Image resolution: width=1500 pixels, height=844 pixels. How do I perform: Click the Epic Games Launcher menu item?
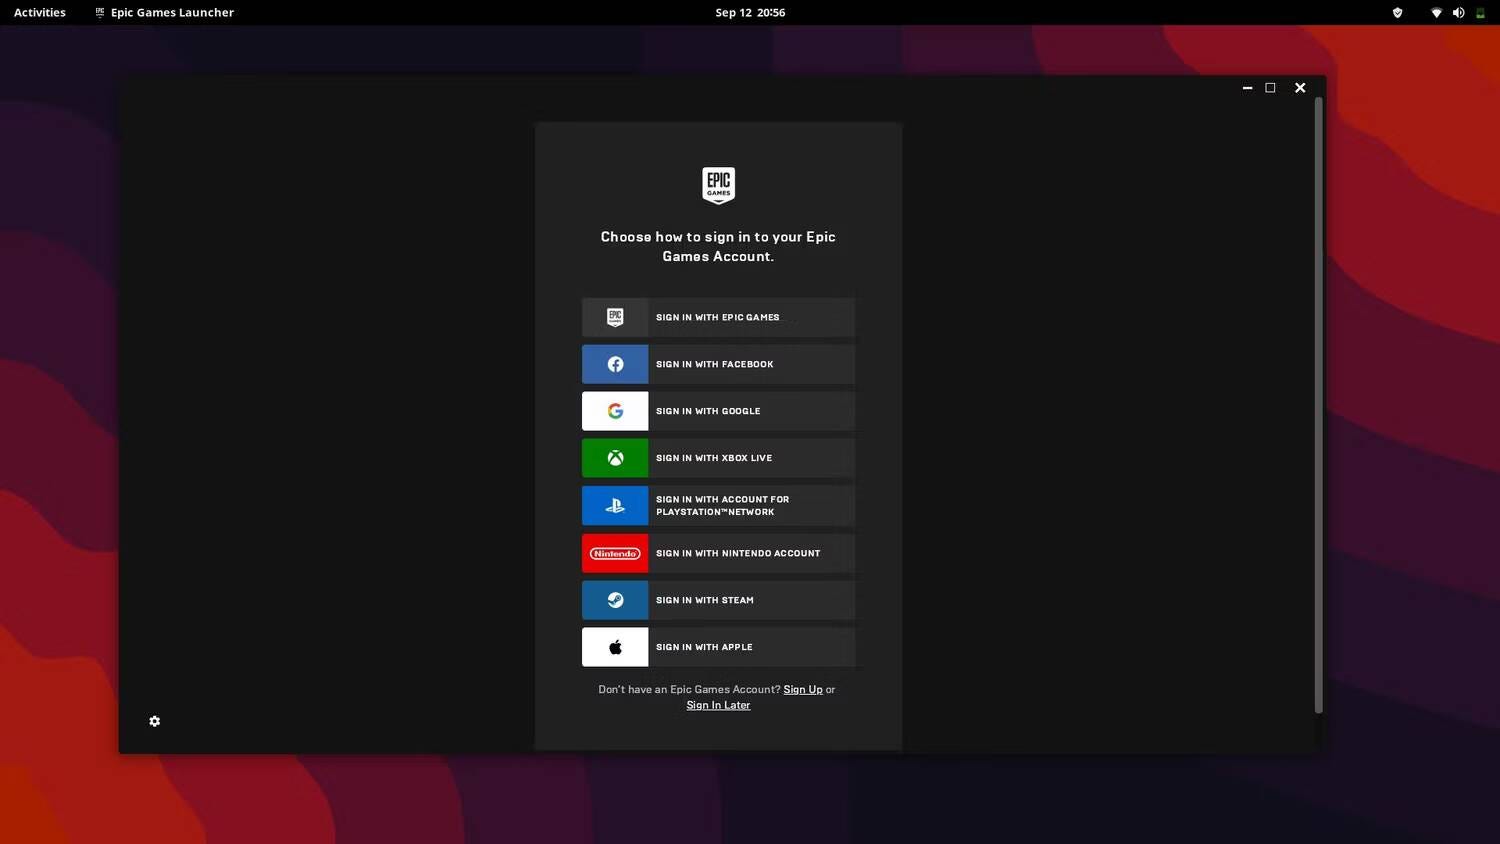tap(163, 12)
